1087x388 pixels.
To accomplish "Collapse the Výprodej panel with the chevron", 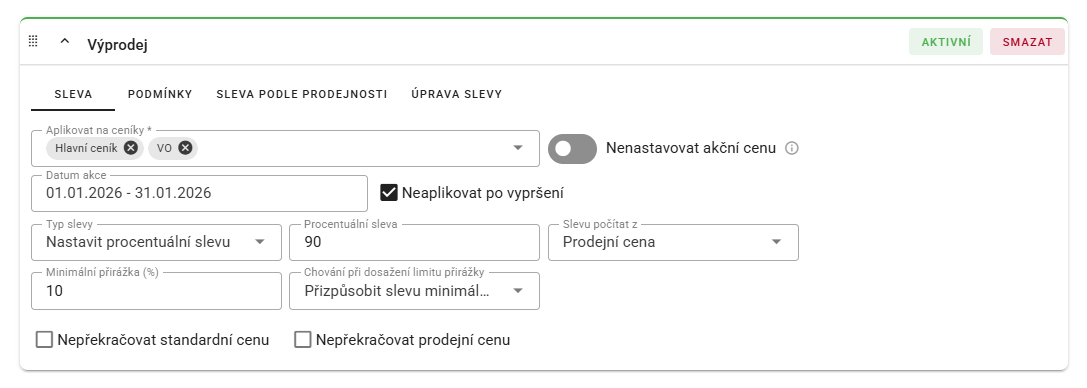I will [65, 42].
